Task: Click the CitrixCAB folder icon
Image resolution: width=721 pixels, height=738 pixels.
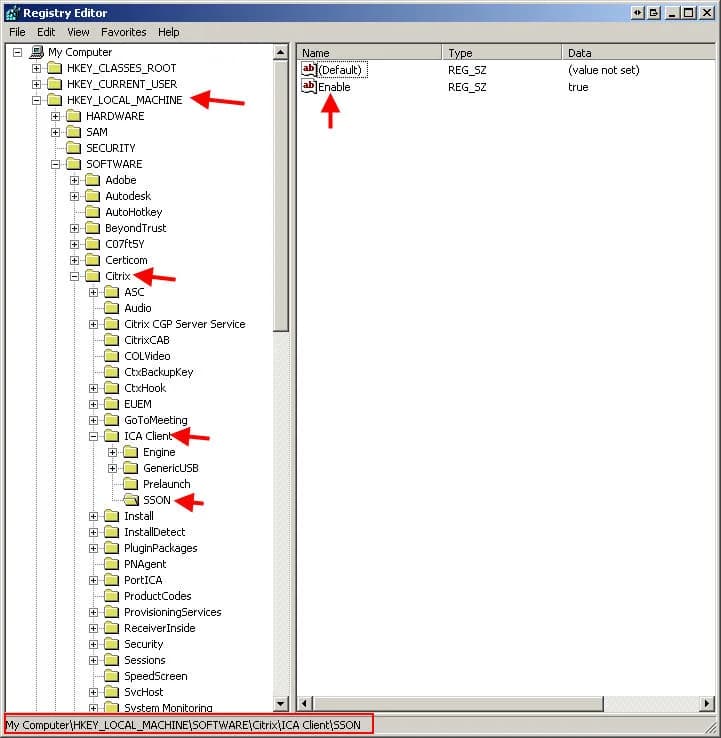Action: [x=112, y=340]
